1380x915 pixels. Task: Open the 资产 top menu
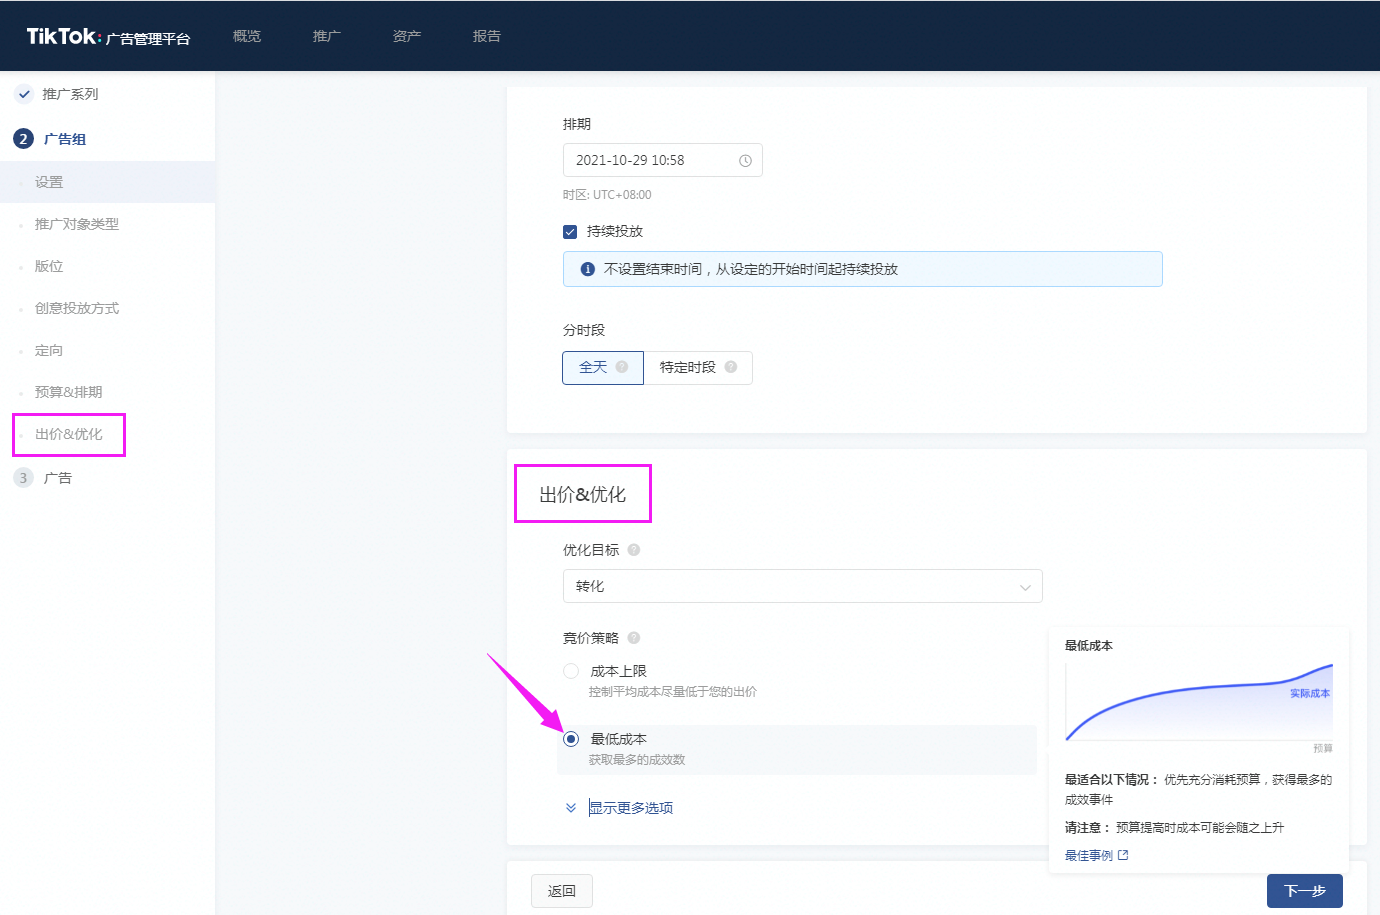(407, 36)
